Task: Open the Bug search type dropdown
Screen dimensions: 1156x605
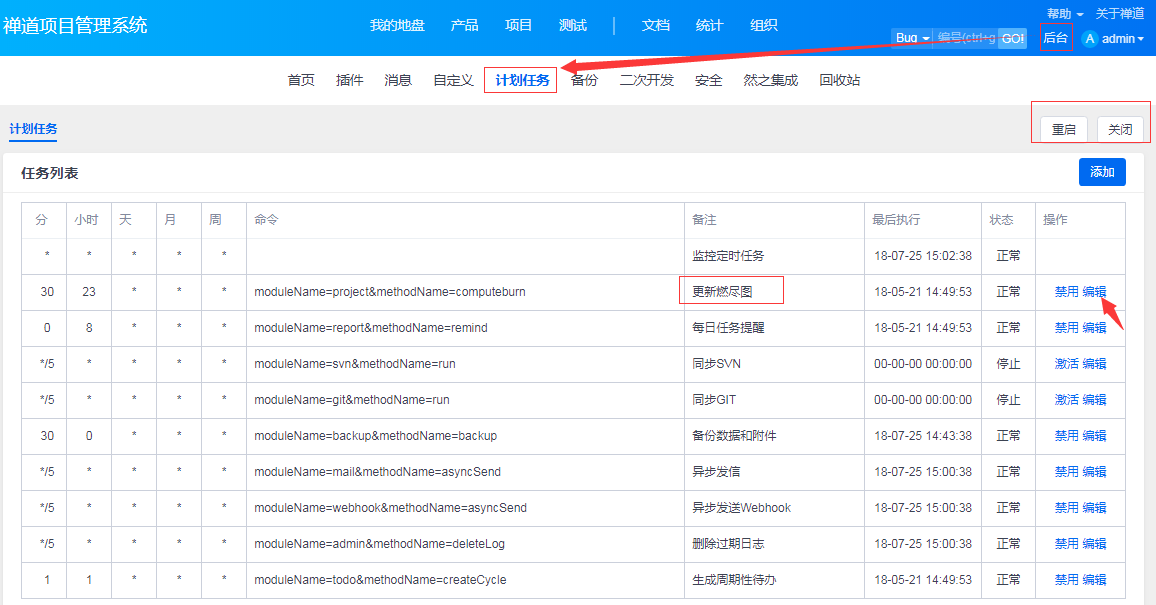Action: pyautogui.click(x=912, y=38)
